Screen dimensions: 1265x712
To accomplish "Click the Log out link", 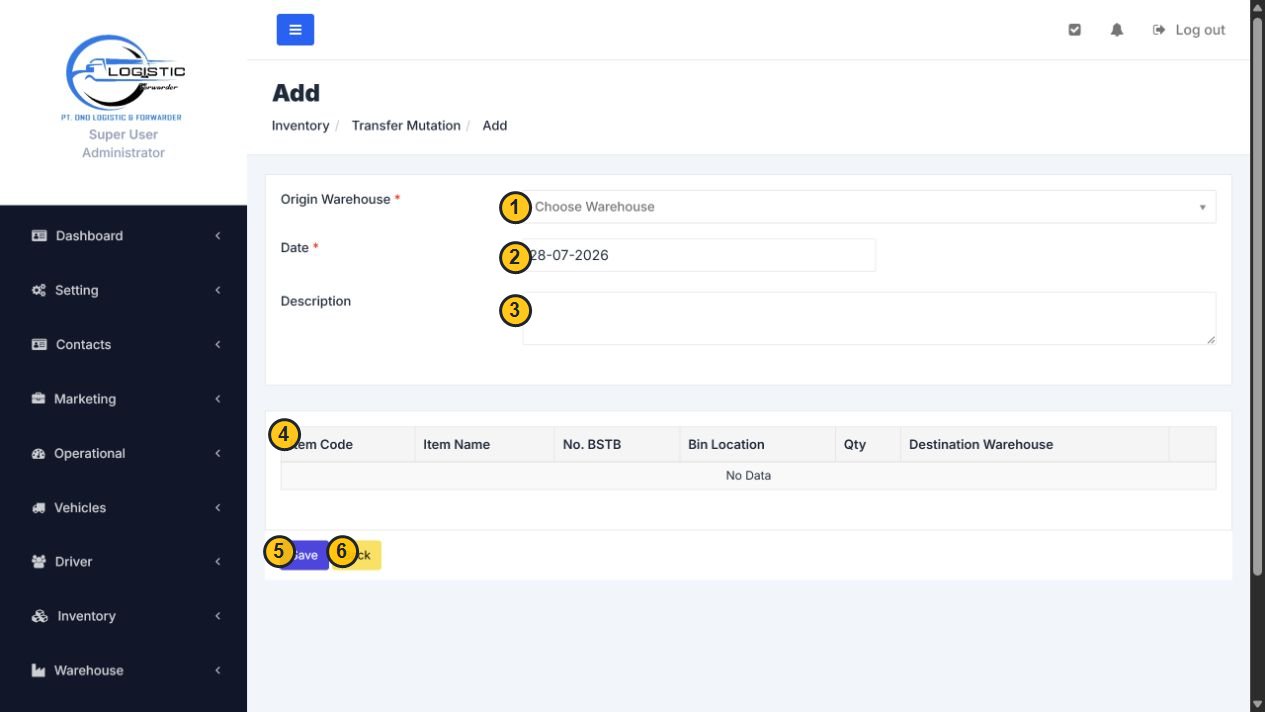I will click(1189, 30).
